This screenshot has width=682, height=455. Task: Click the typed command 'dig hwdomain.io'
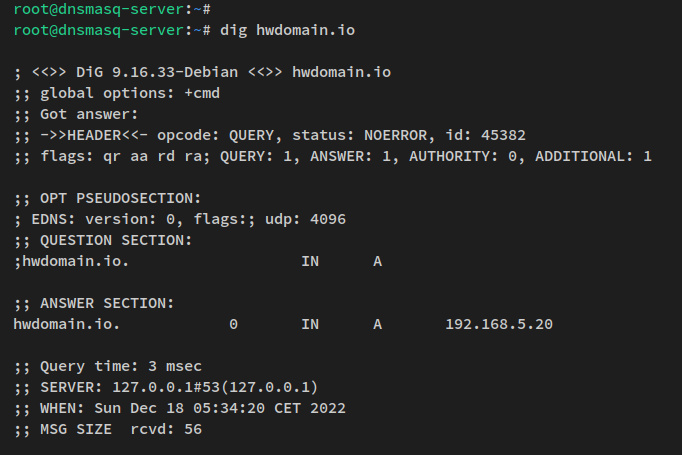(285, 30)
